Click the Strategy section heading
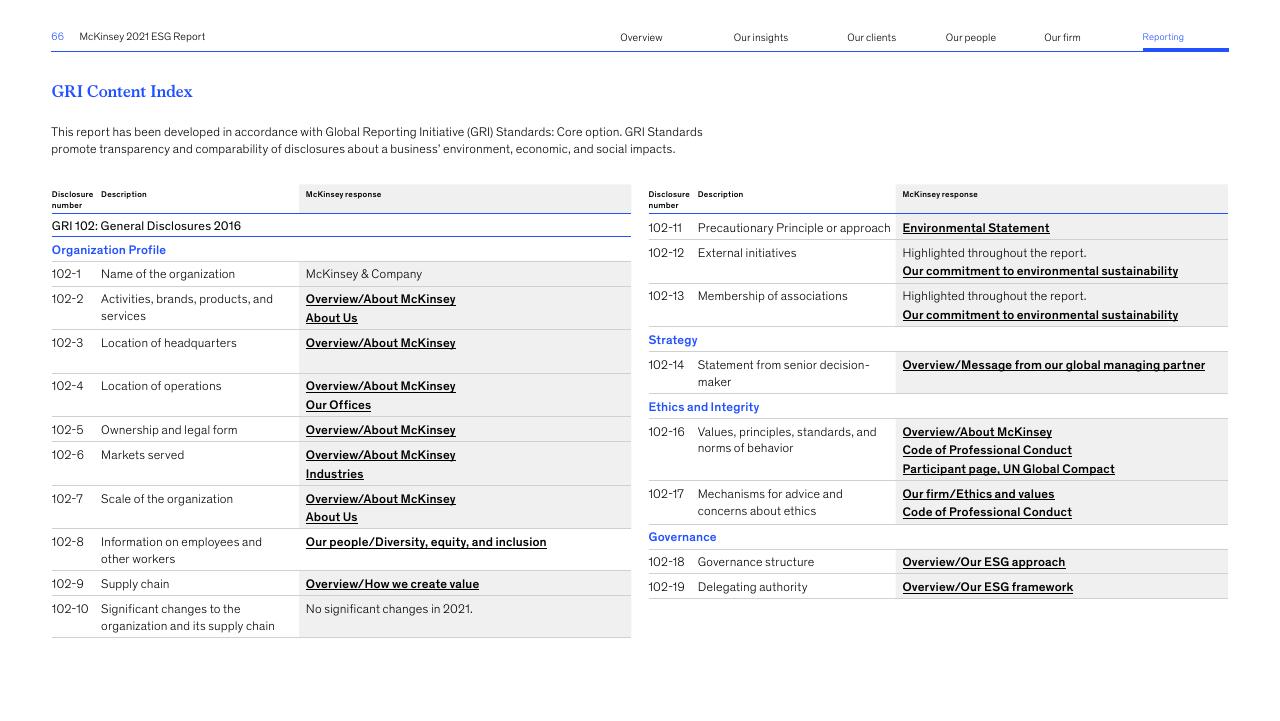1280x721 pixels. (673, 340)
